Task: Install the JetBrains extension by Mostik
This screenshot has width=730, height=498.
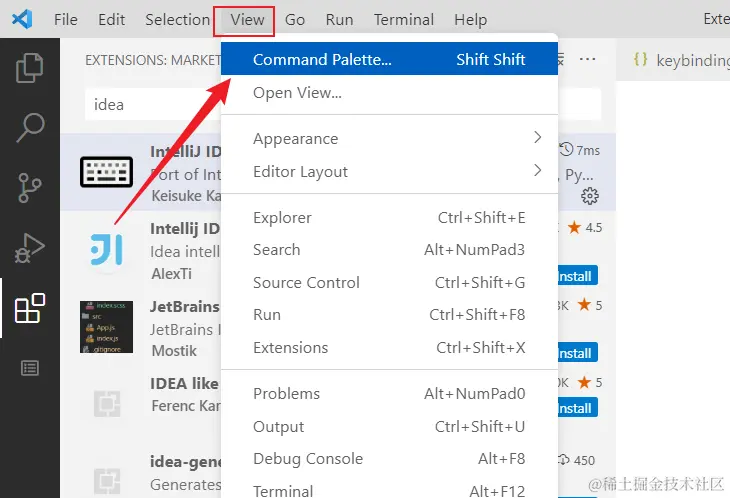Action: pyautogui.click(x=577, y=353)
